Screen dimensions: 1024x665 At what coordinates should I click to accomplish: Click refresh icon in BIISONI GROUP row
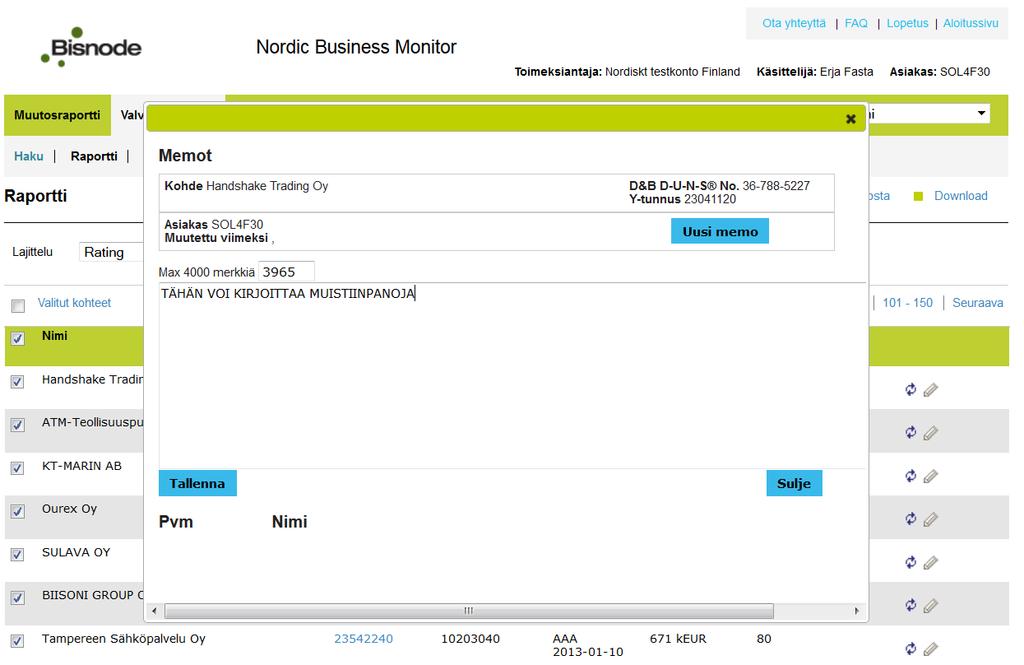click(x=910, y=605)
